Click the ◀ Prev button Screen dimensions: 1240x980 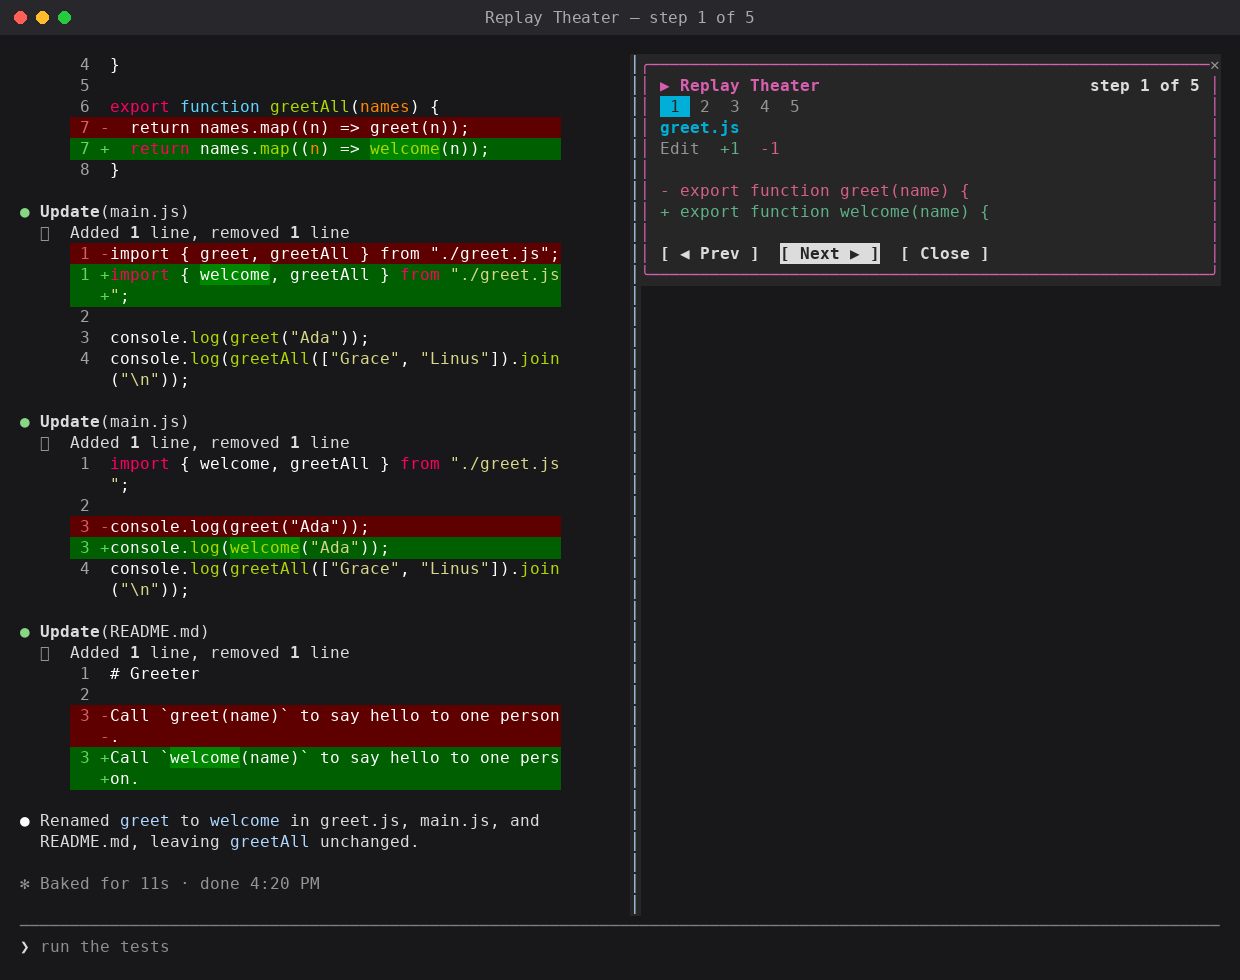click(x=710, y=254)
